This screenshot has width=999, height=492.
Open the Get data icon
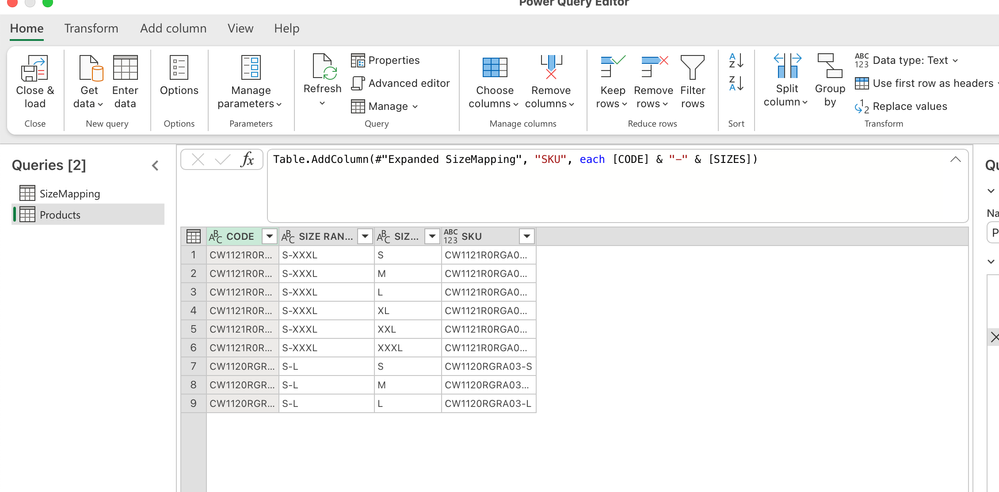click(90, 68)
